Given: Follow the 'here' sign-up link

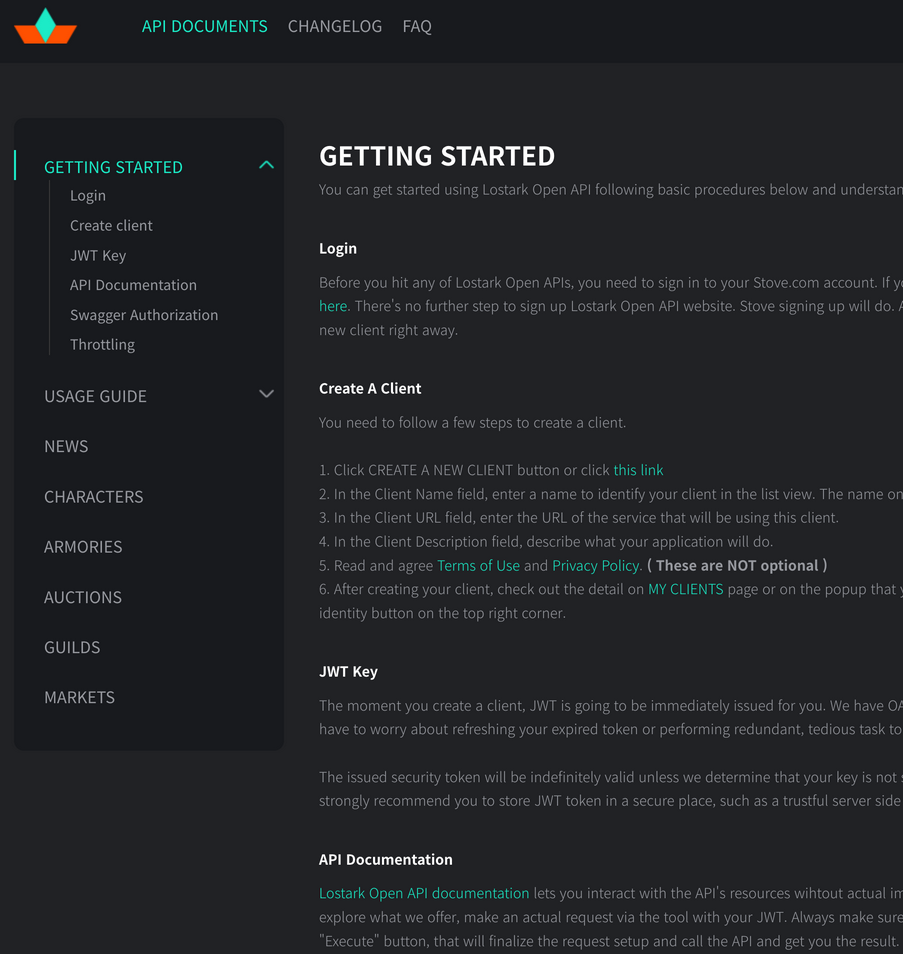Looking at the screenshot, I should 333,306.
